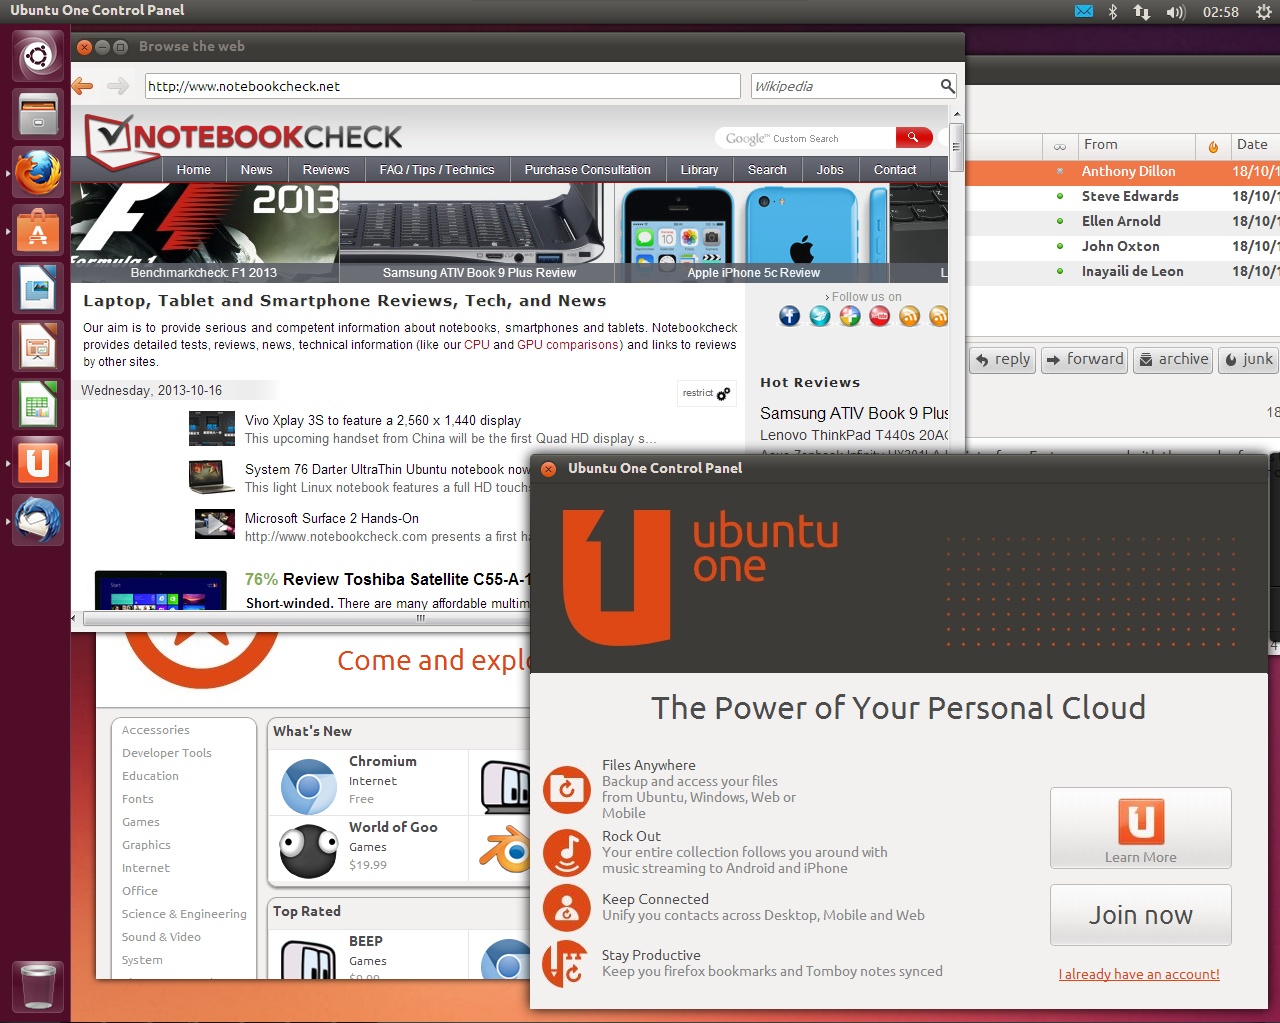
Task: Open sound volume indicator
Action: [1176, 12]
